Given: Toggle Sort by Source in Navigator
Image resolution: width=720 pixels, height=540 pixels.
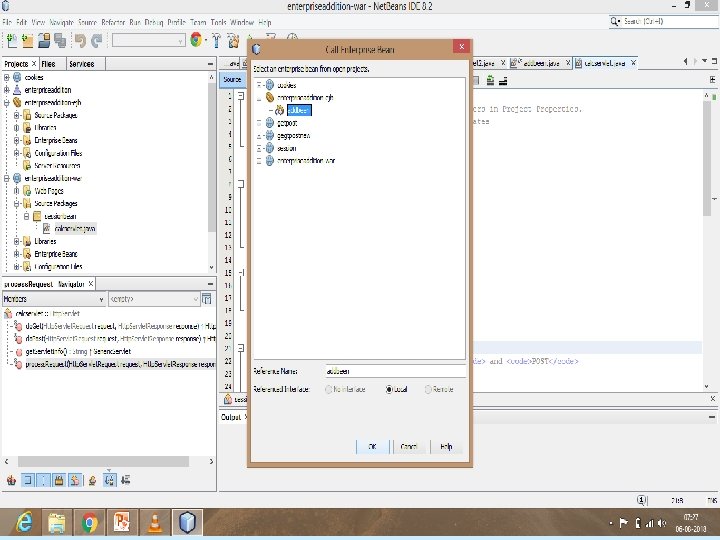Looking at the screenshot, I should click(x=125, y=480).
